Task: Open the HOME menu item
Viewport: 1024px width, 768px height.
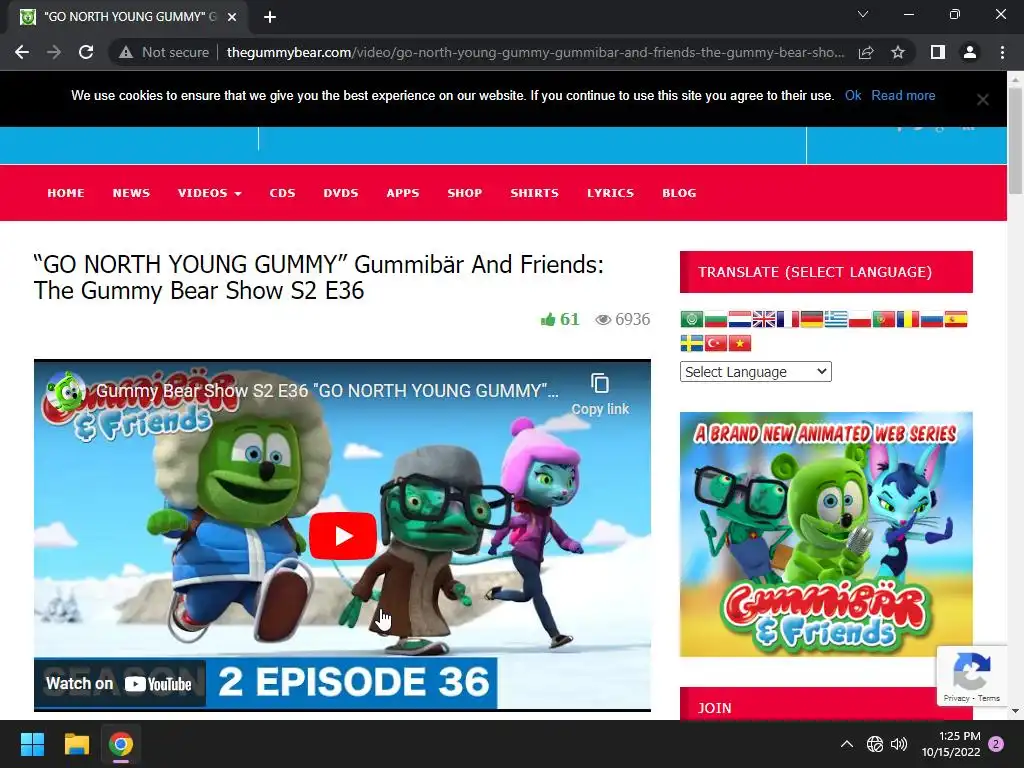Action: tap(66, 193)
